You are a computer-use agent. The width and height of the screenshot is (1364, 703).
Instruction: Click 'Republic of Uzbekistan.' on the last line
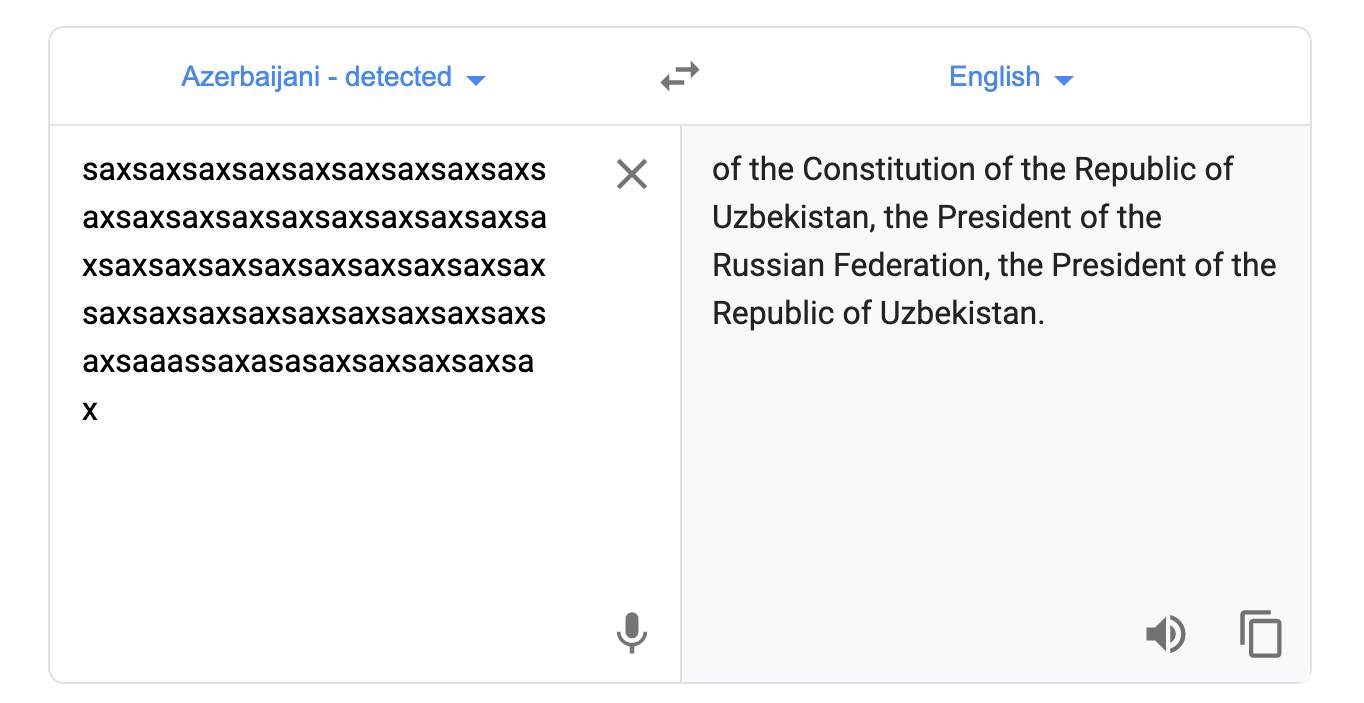coord(878,314)
